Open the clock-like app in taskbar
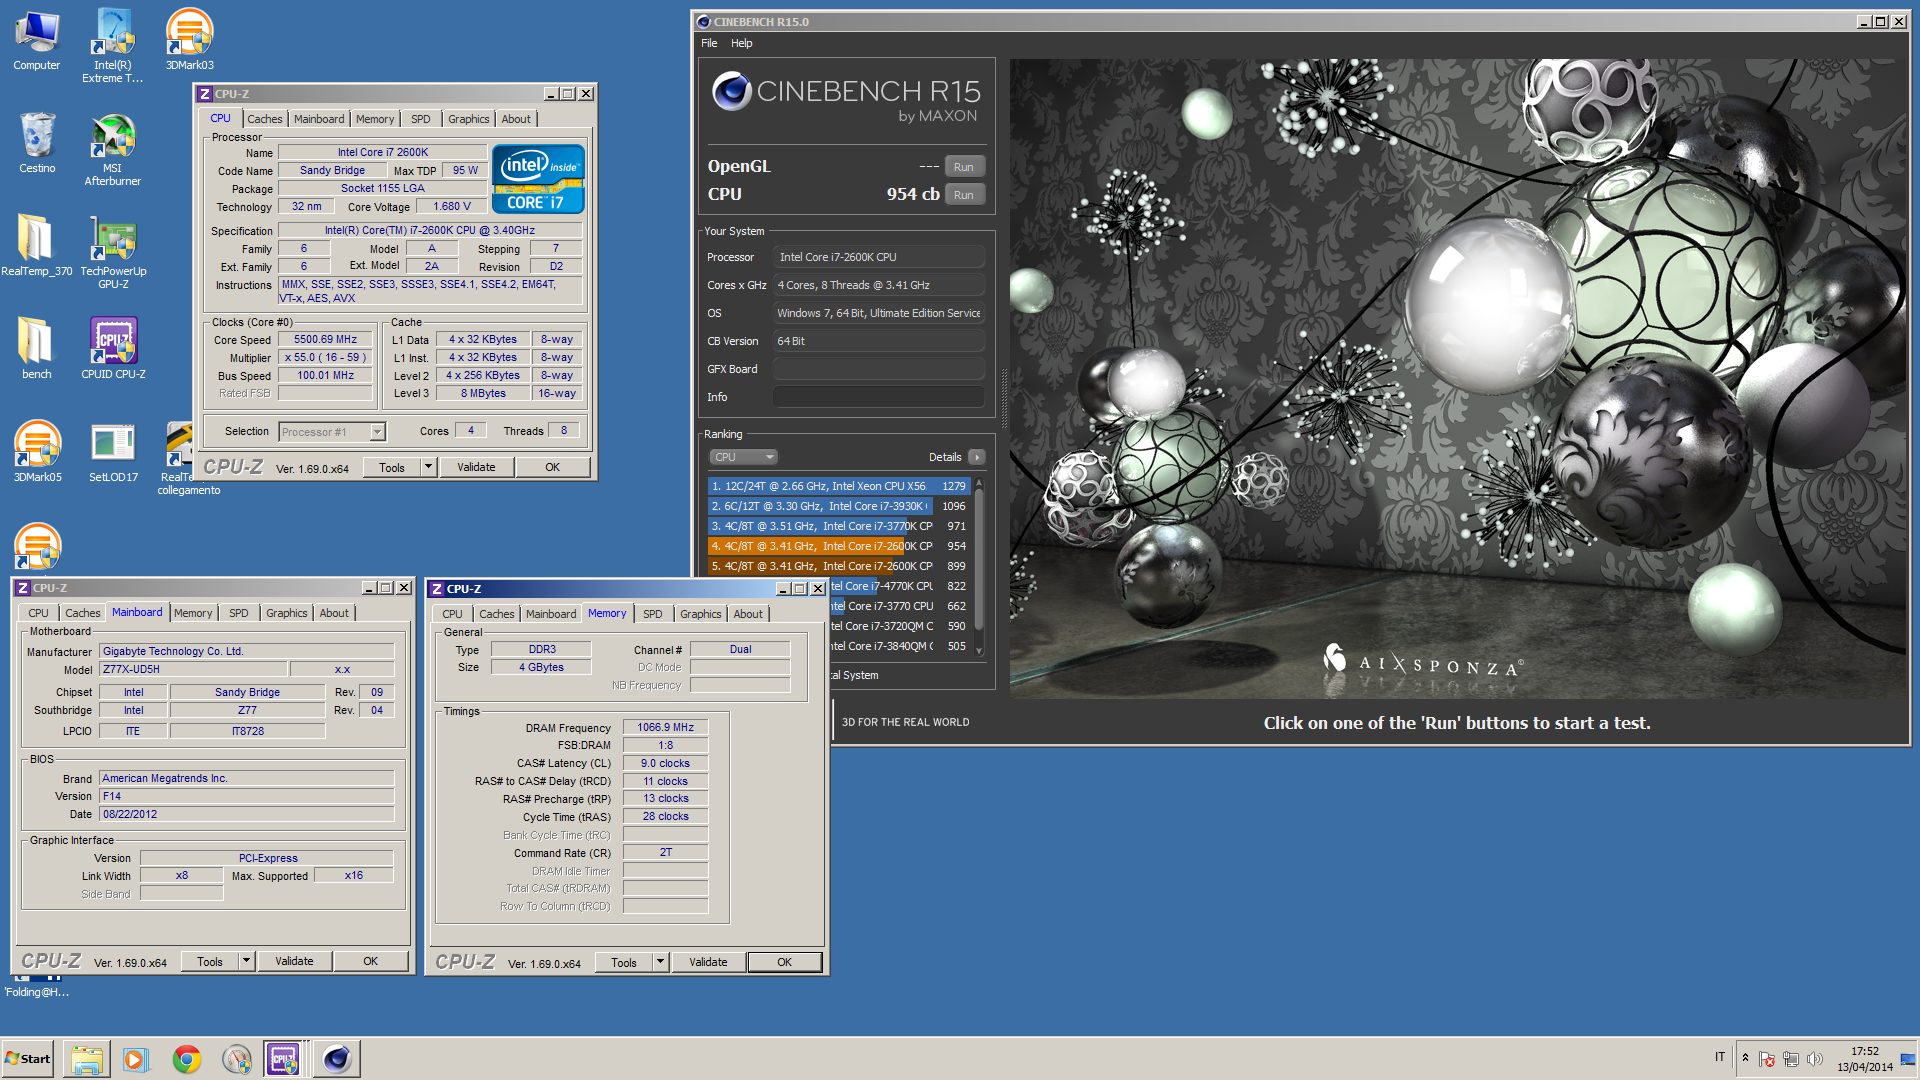 (236, 1058)
